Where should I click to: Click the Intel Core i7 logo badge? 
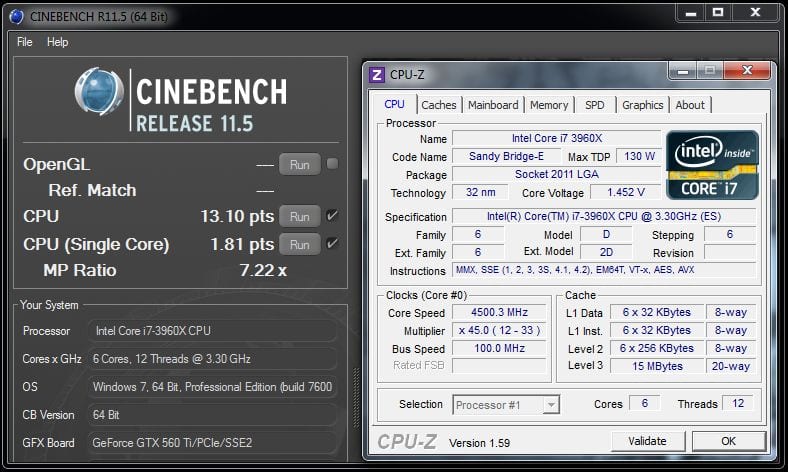click(712, 164)
